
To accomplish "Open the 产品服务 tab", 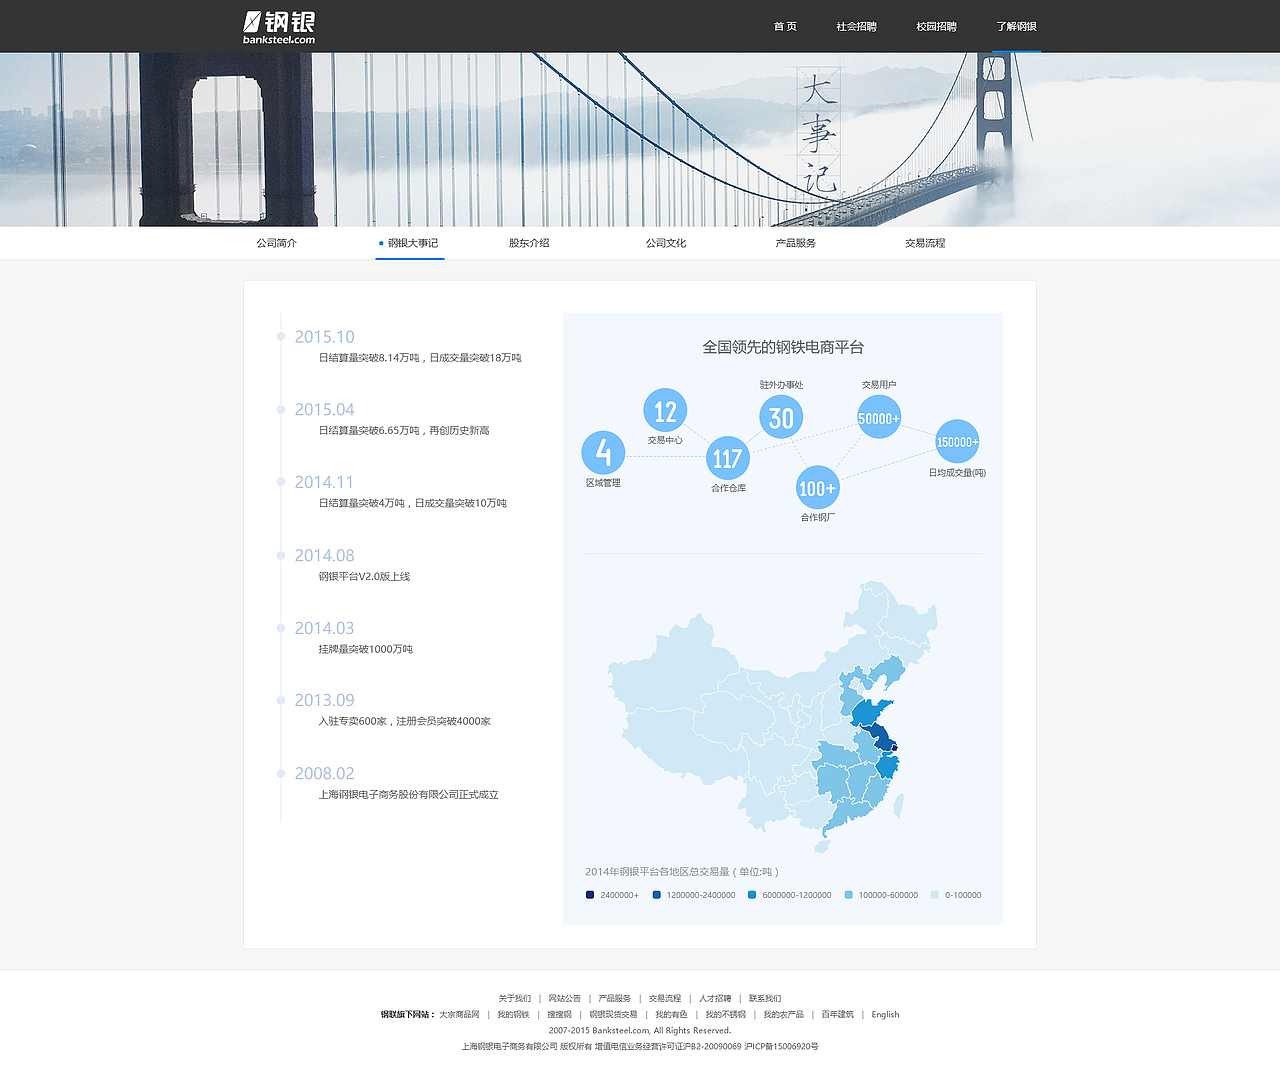I will tap(796, 243).
